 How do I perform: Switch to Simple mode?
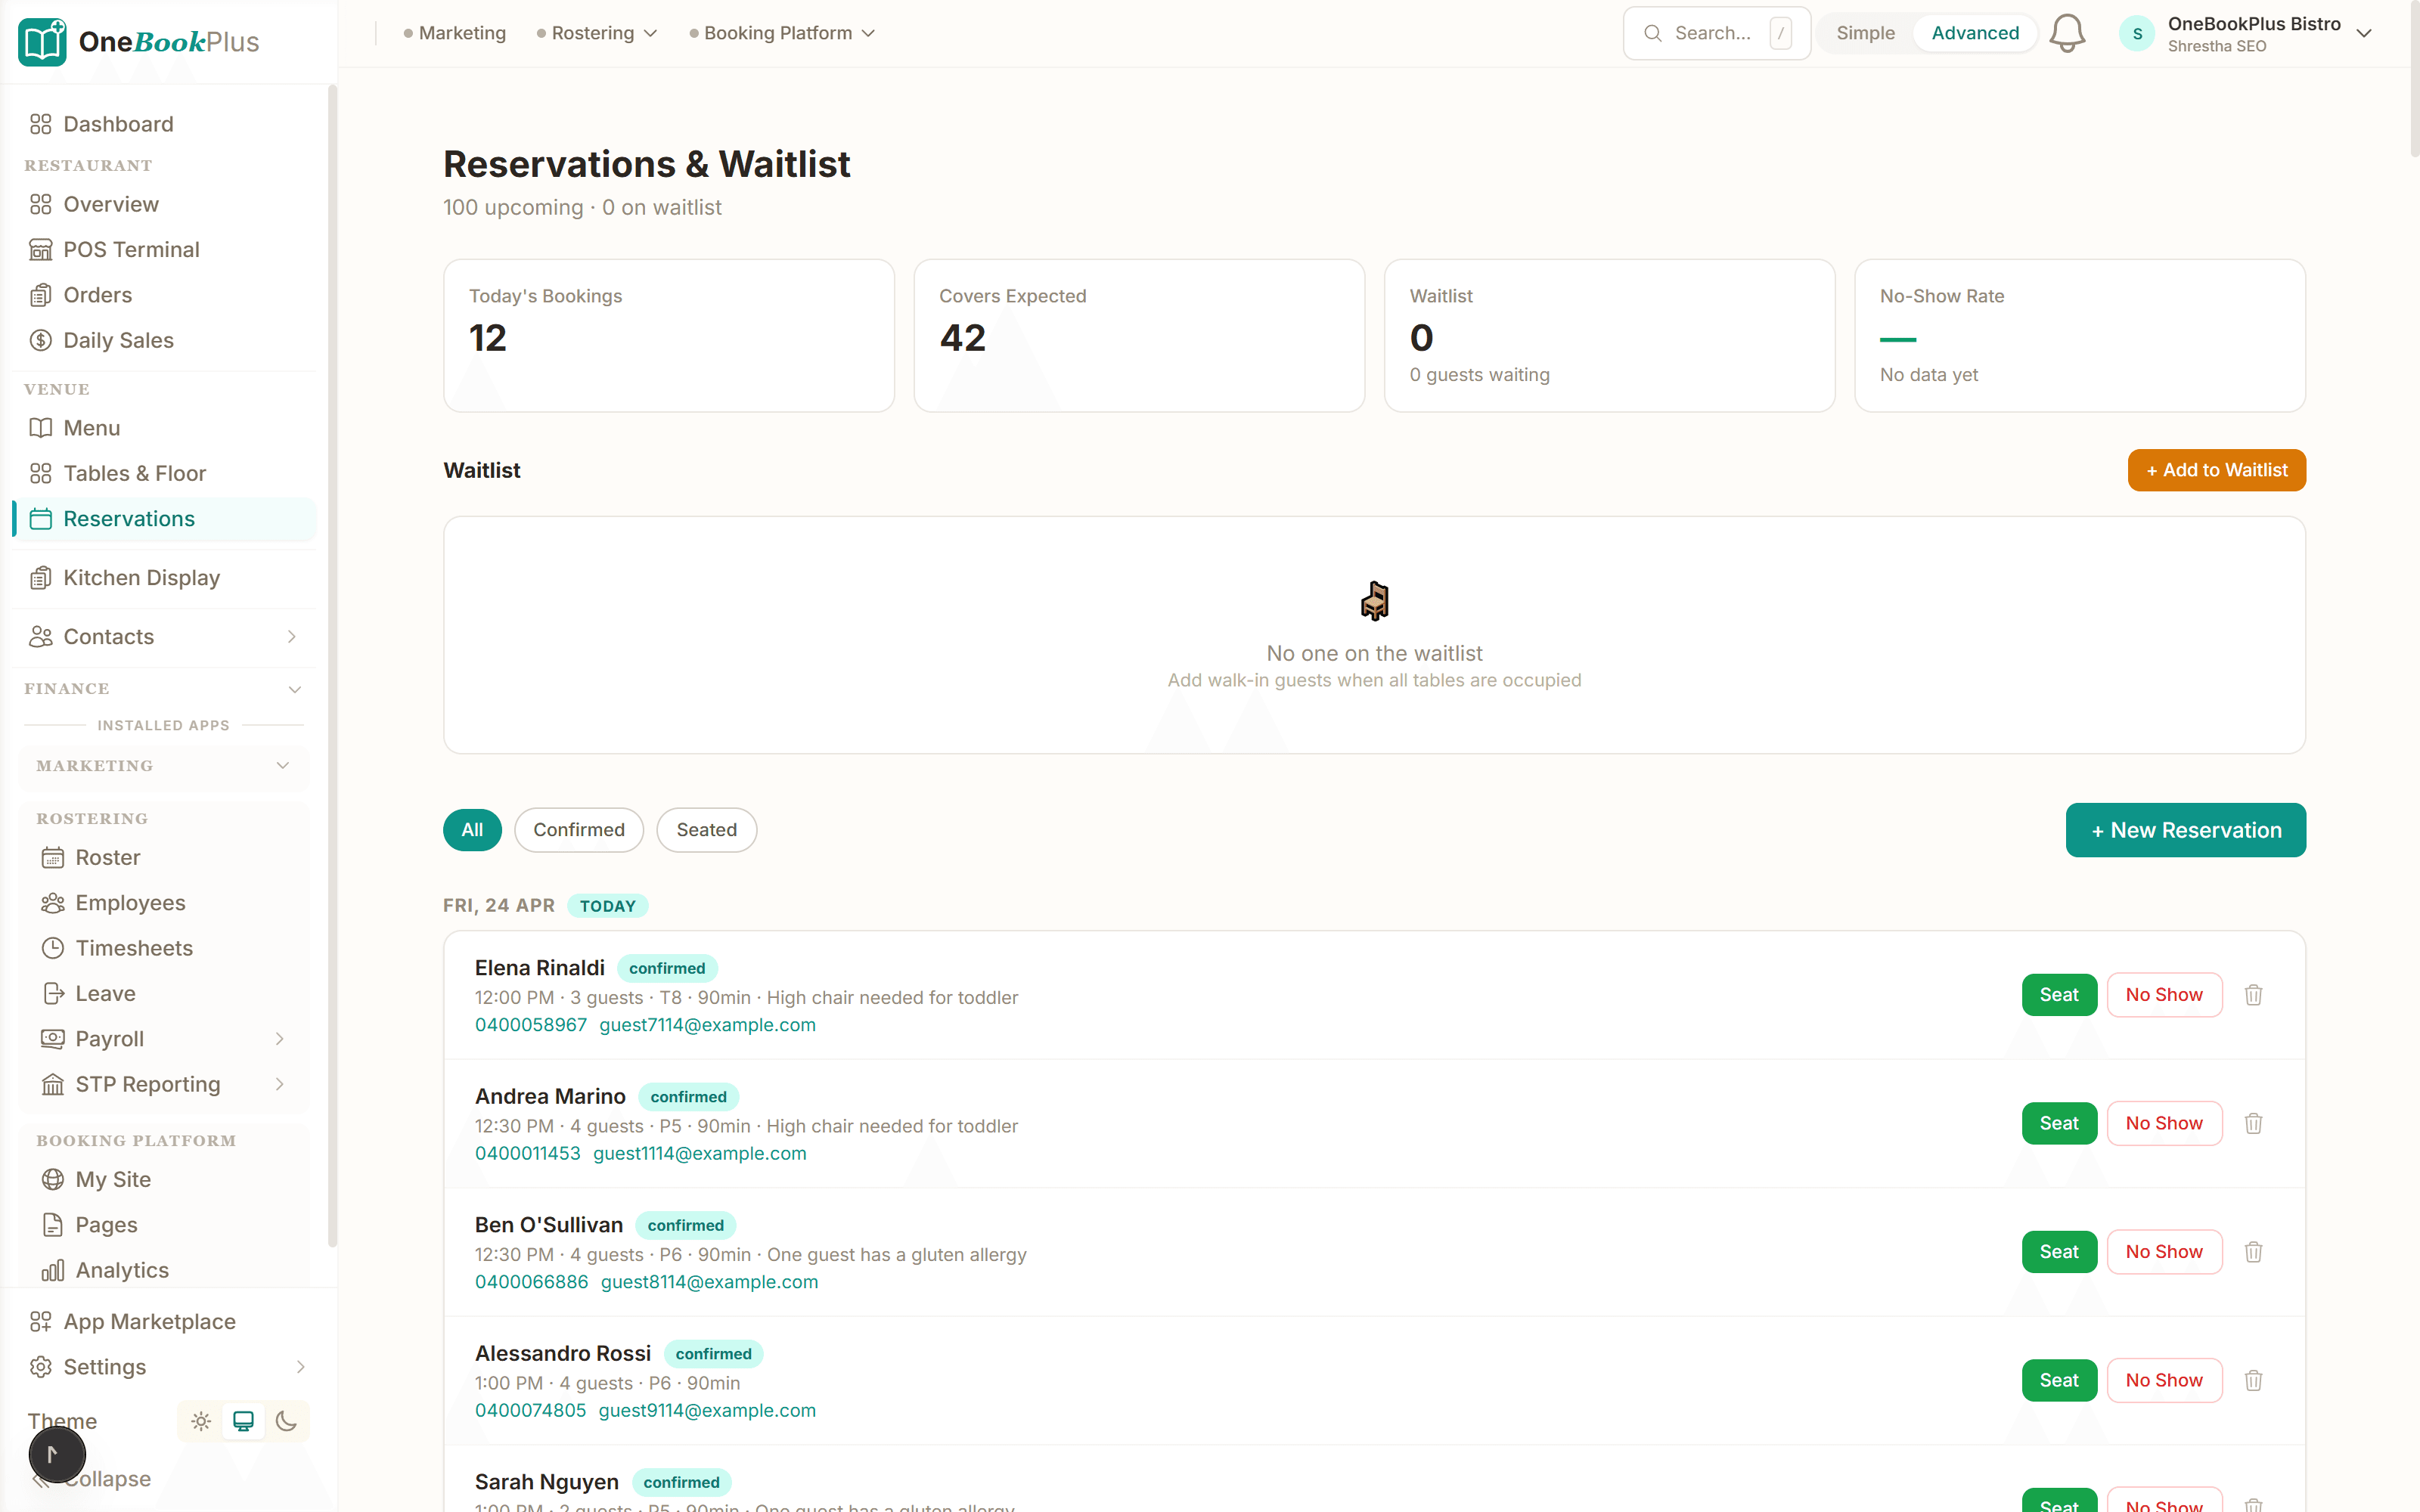1865,32
